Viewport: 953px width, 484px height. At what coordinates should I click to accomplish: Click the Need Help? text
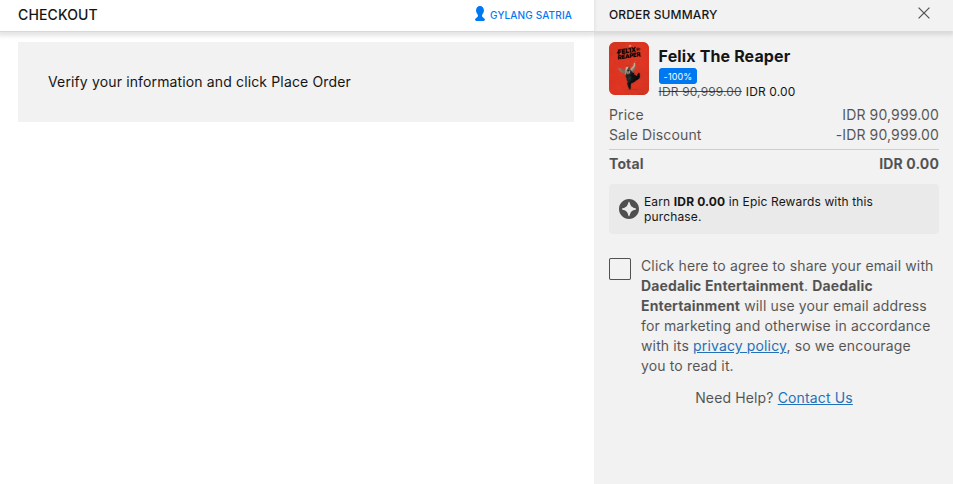pyautogui.click(x=734, y=398)
